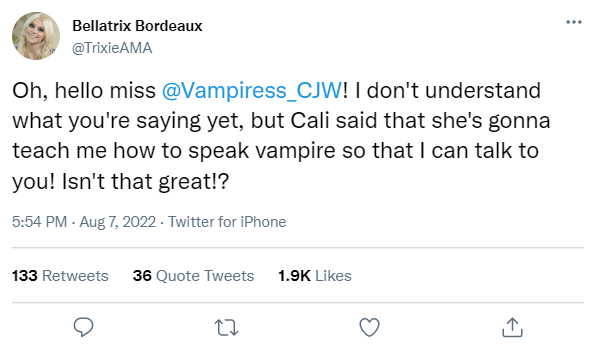The image size is (596, 364).
Task: Open the @TrixieAMA handle
Action: click(112, 48)
